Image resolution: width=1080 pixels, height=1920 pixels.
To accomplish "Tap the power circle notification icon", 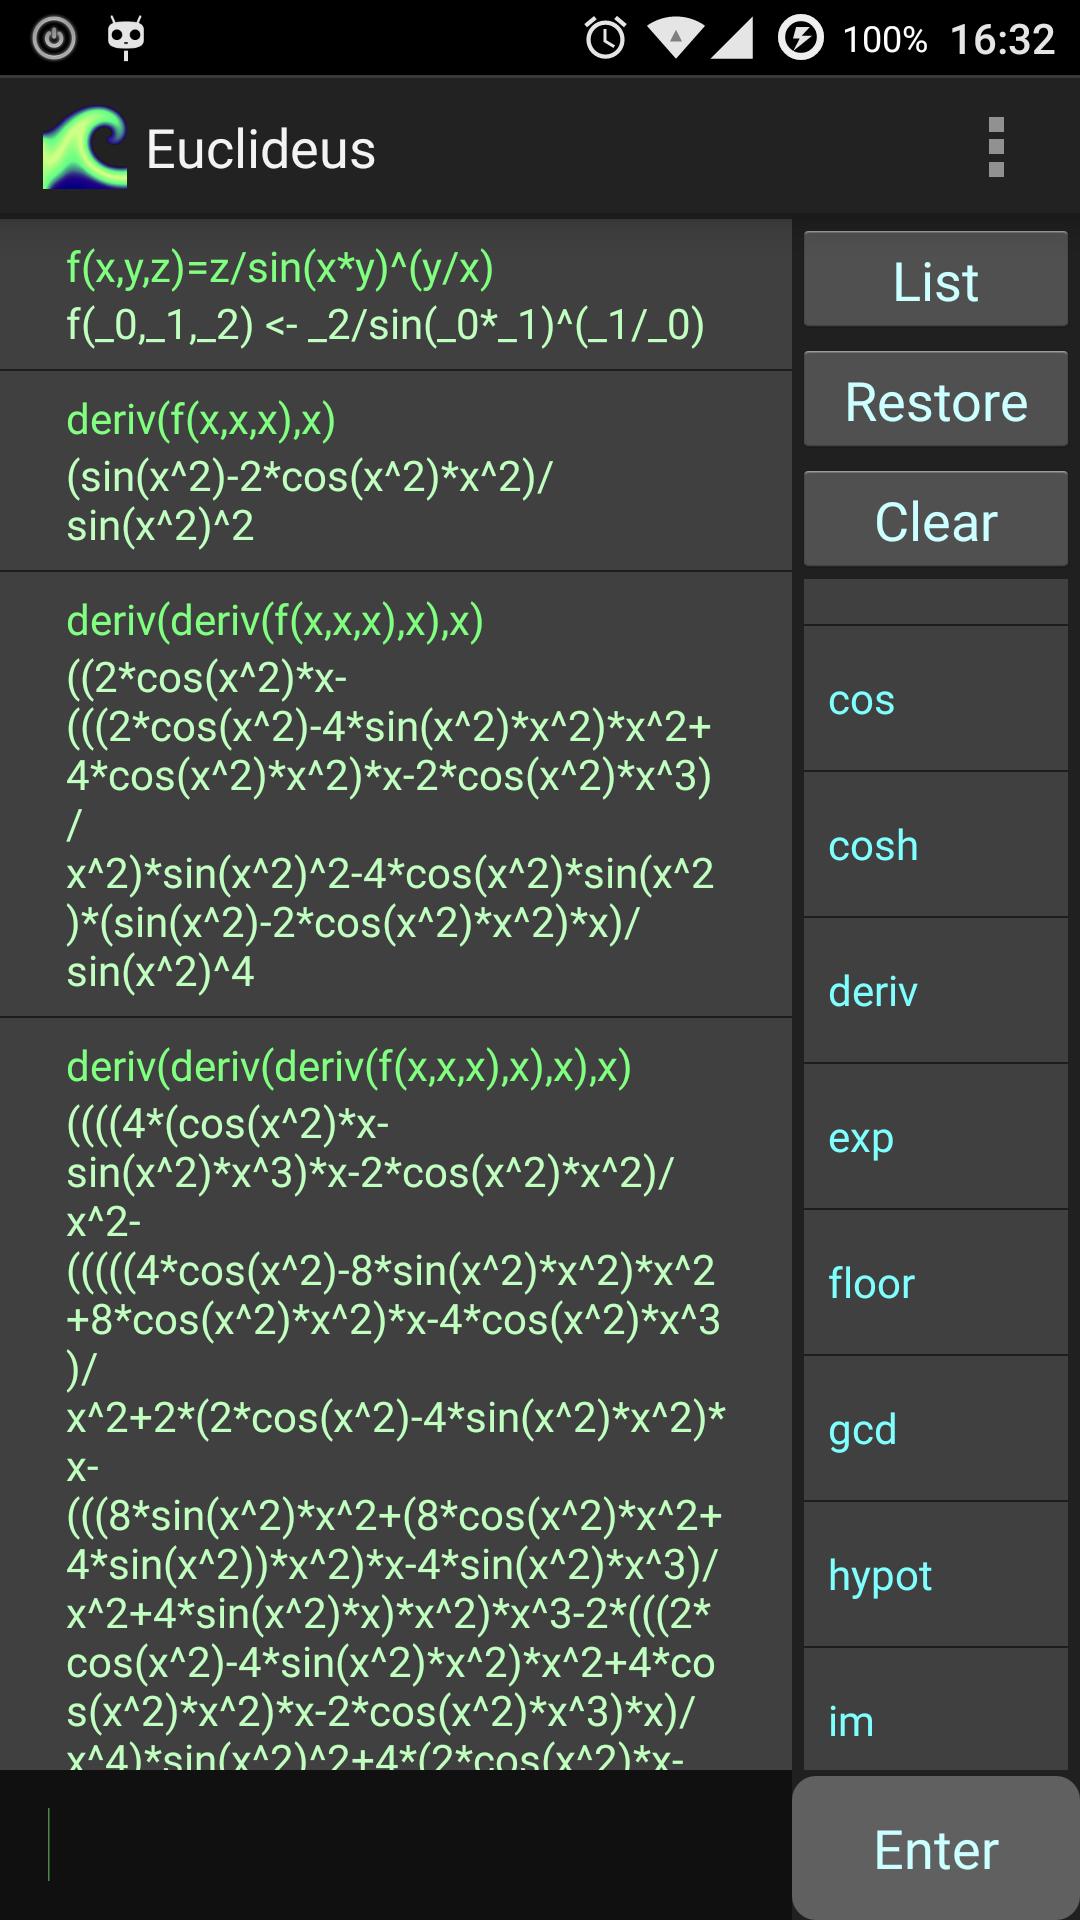I will click(54, 39).
